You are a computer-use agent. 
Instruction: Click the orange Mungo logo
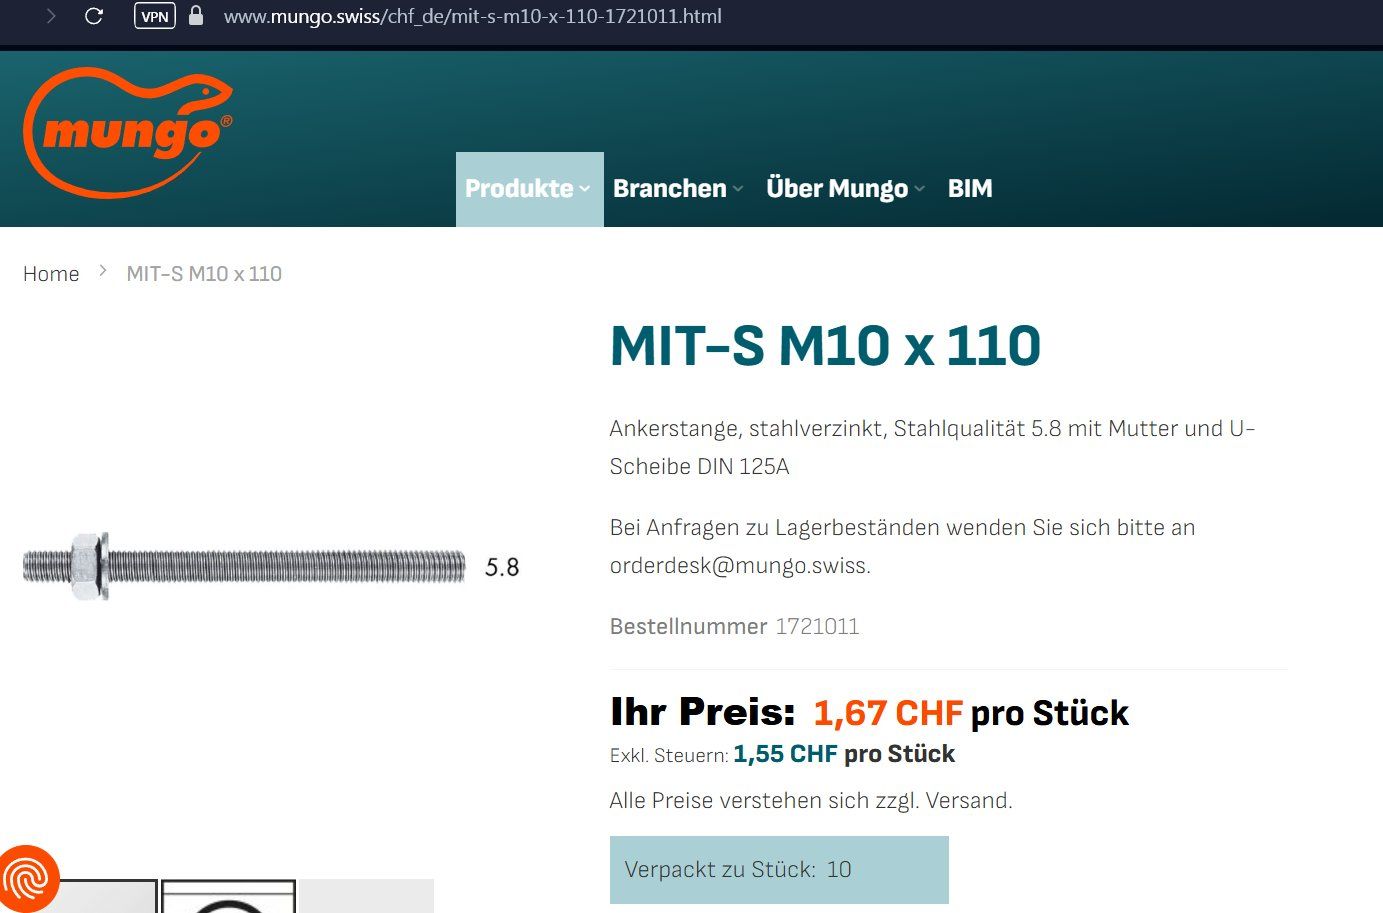coord(127,132)
